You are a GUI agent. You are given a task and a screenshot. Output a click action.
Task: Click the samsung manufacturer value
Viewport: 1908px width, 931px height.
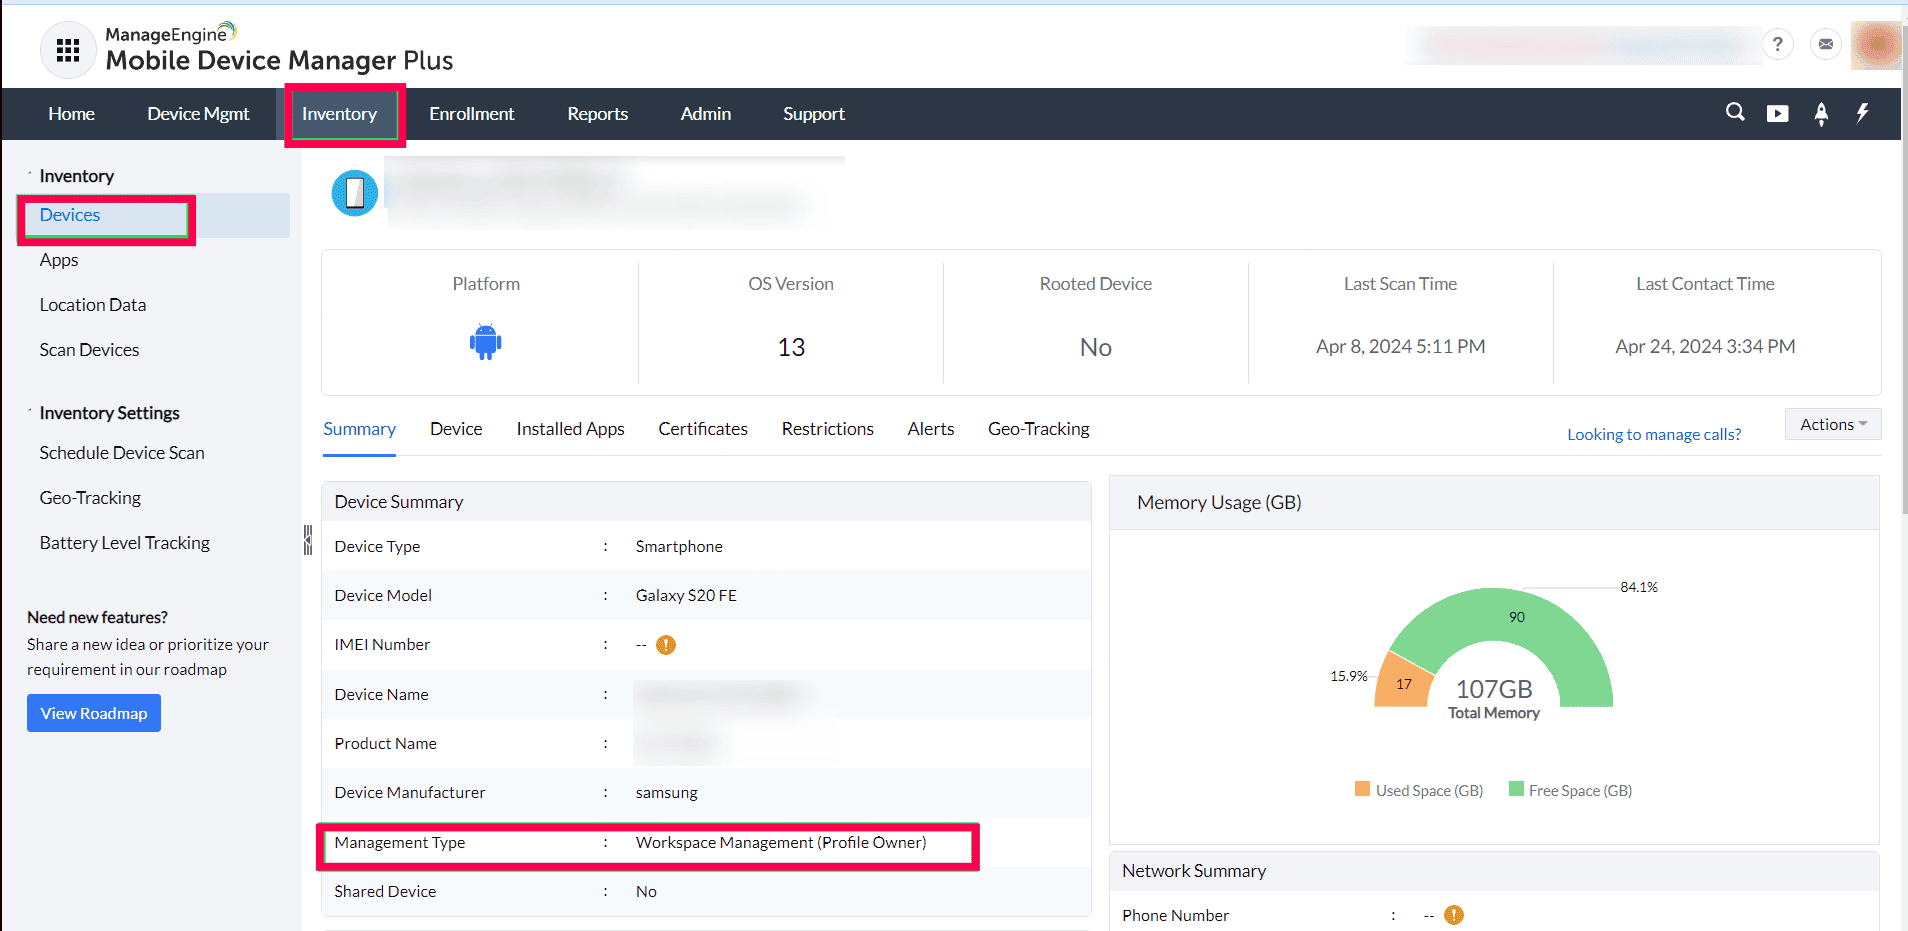click(x=667, y=793)
